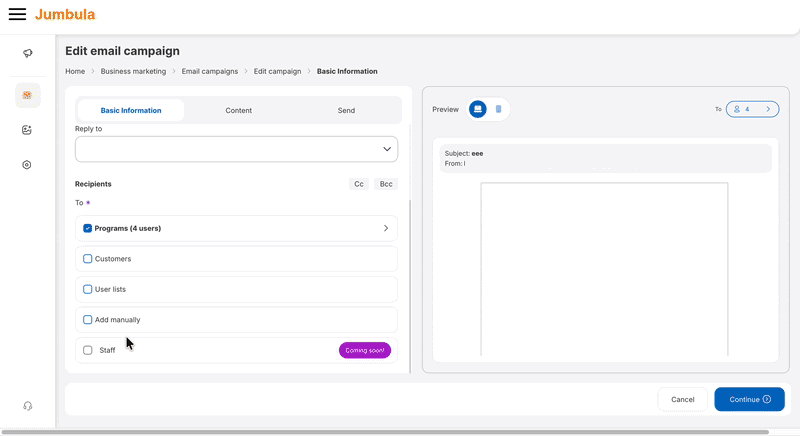Image resolution: width=800 pixels, height=436 pixels.
Task: Click the megaphone icon in the sidebar
Action: 28,53
